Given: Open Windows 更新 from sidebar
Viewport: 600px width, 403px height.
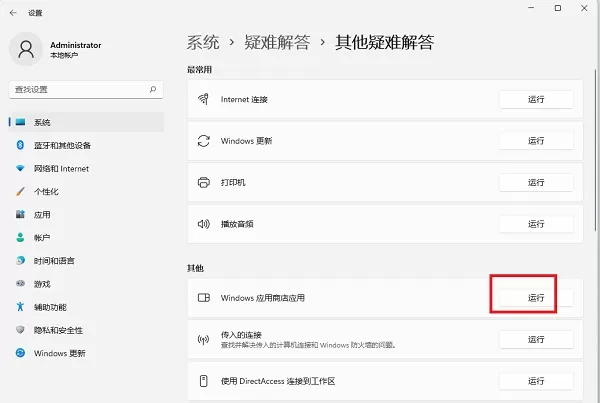Looking at the screenshot, I should pos(86,353).
